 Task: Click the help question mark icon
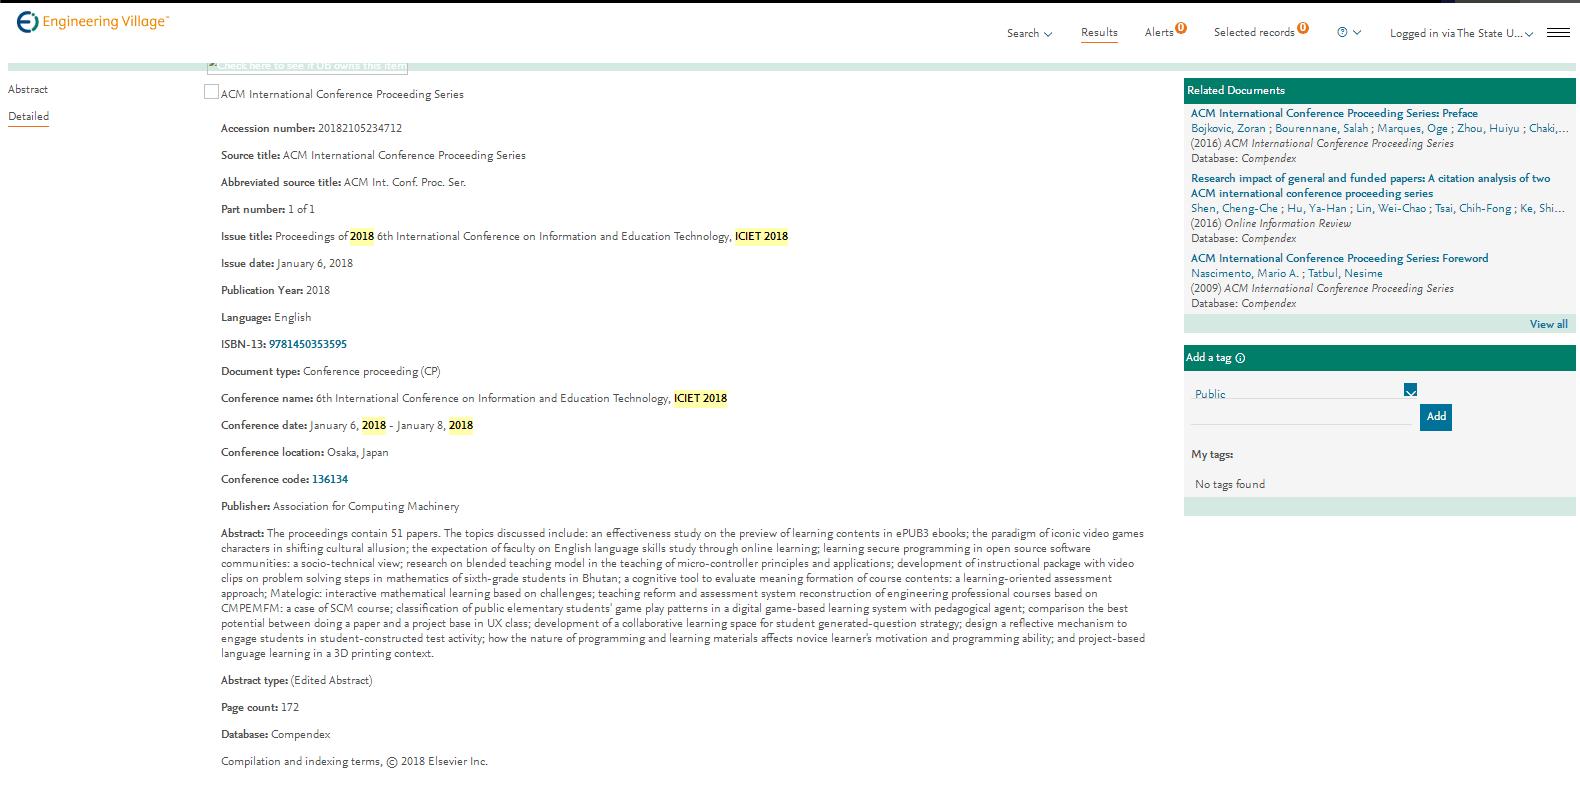coord(1342,33)
